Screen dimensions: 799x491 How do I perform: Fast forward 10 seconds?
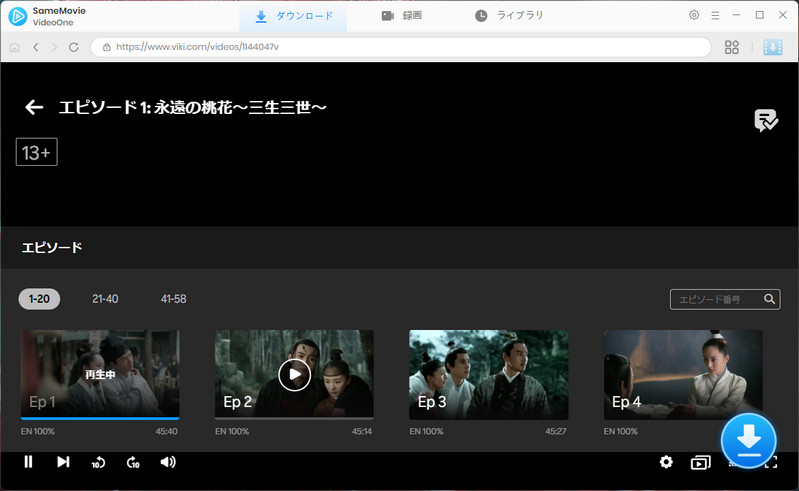click(133, 462)
